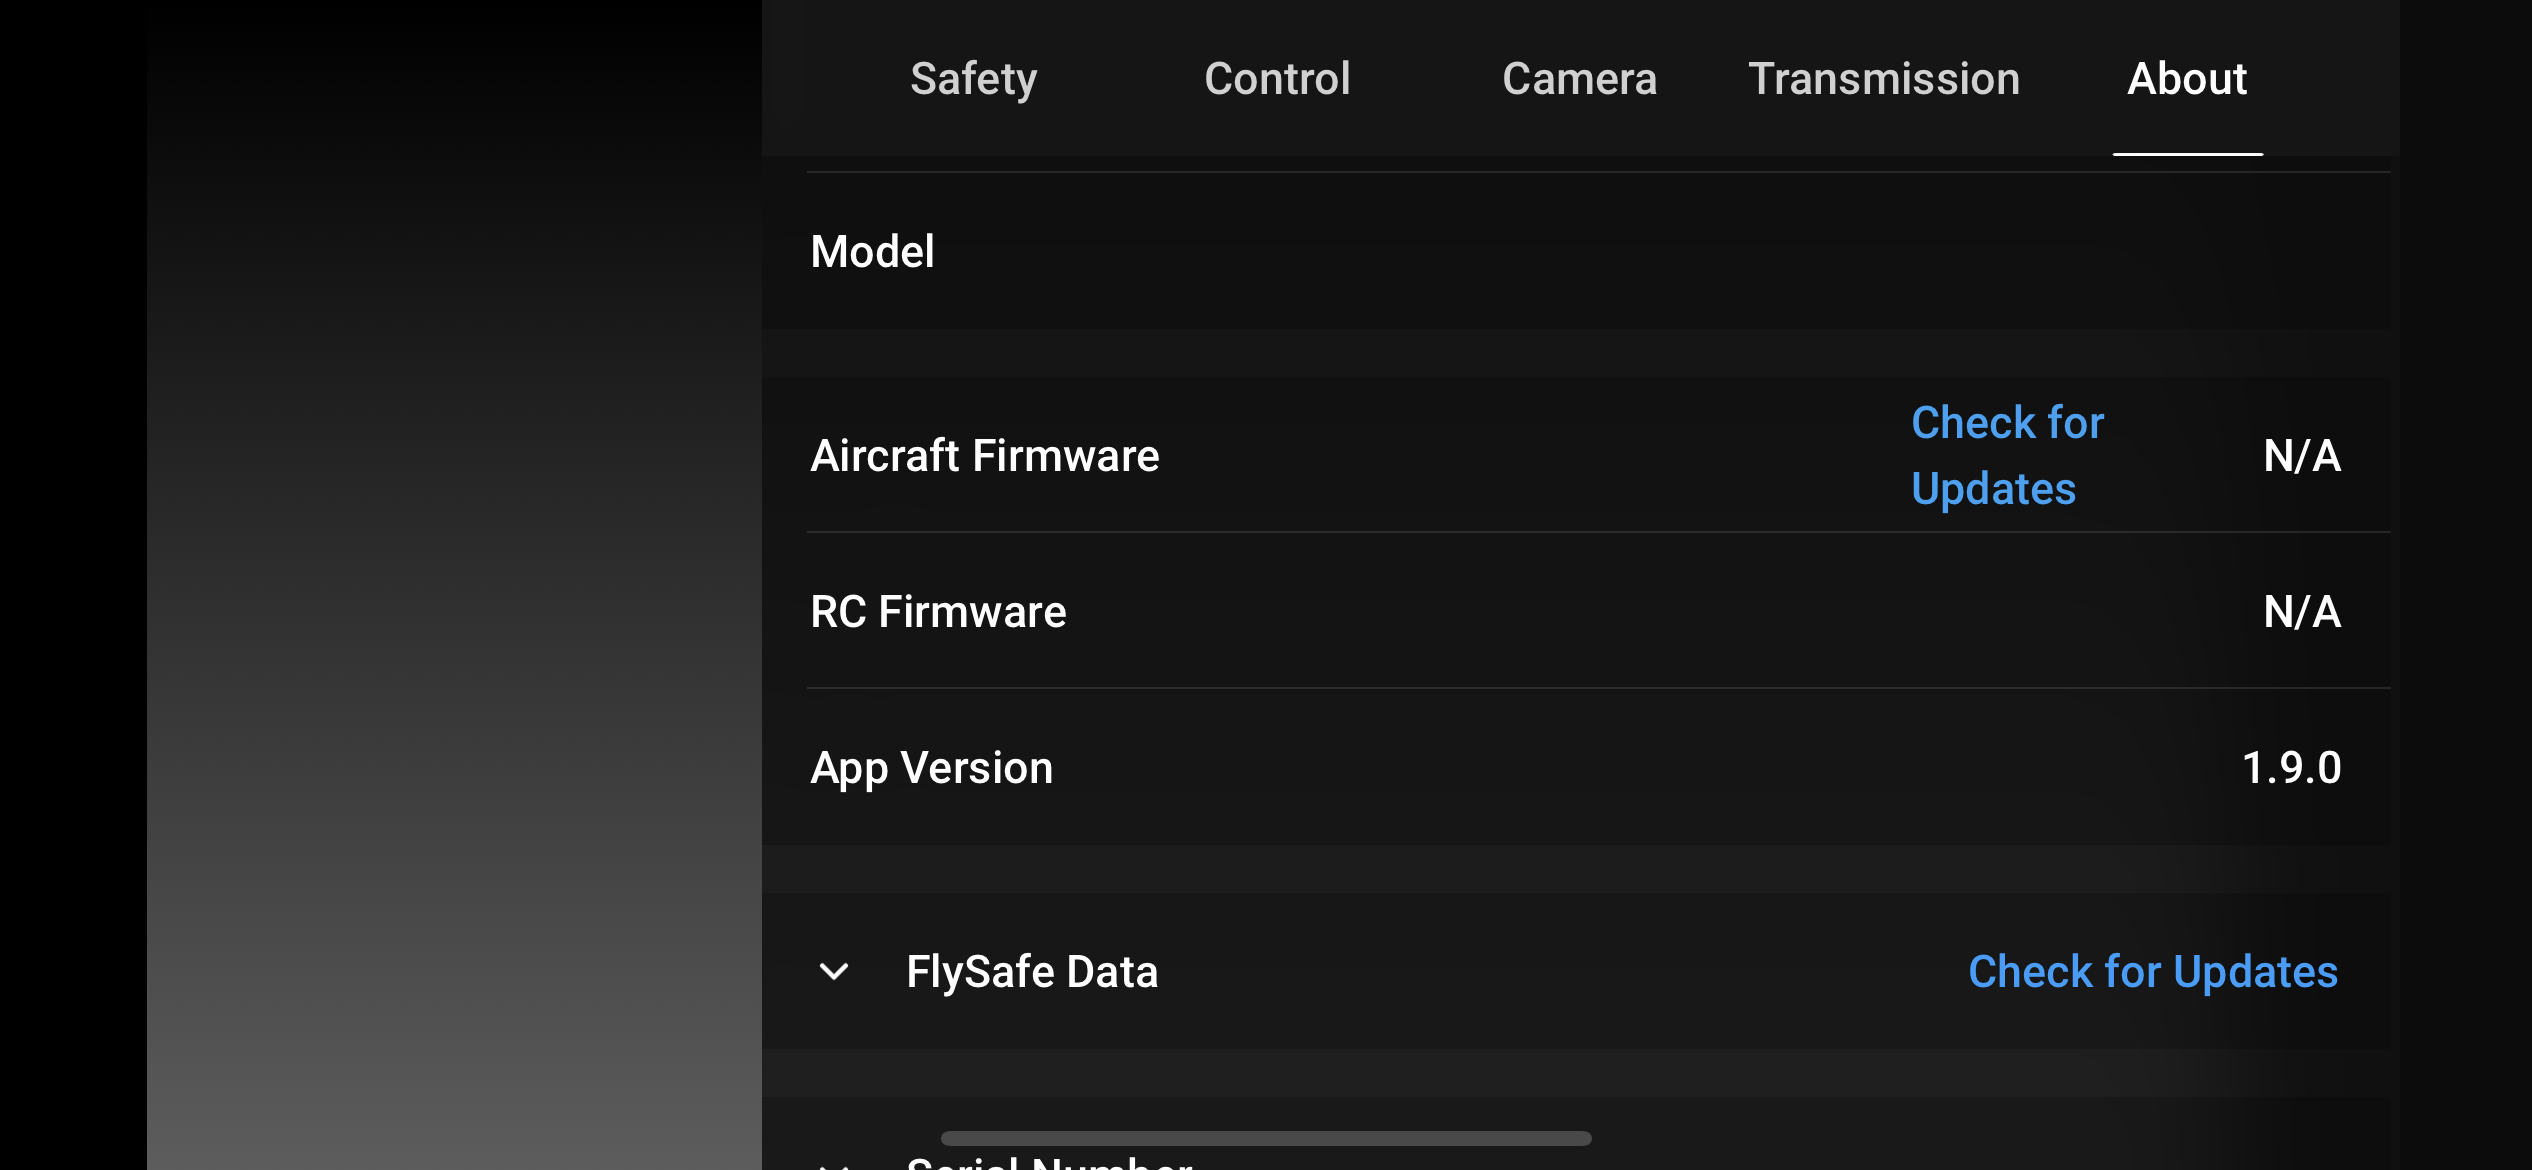Open the Safety settings tab
Viewport: 2532px width, 1170px height.
(x=972, y=76)
